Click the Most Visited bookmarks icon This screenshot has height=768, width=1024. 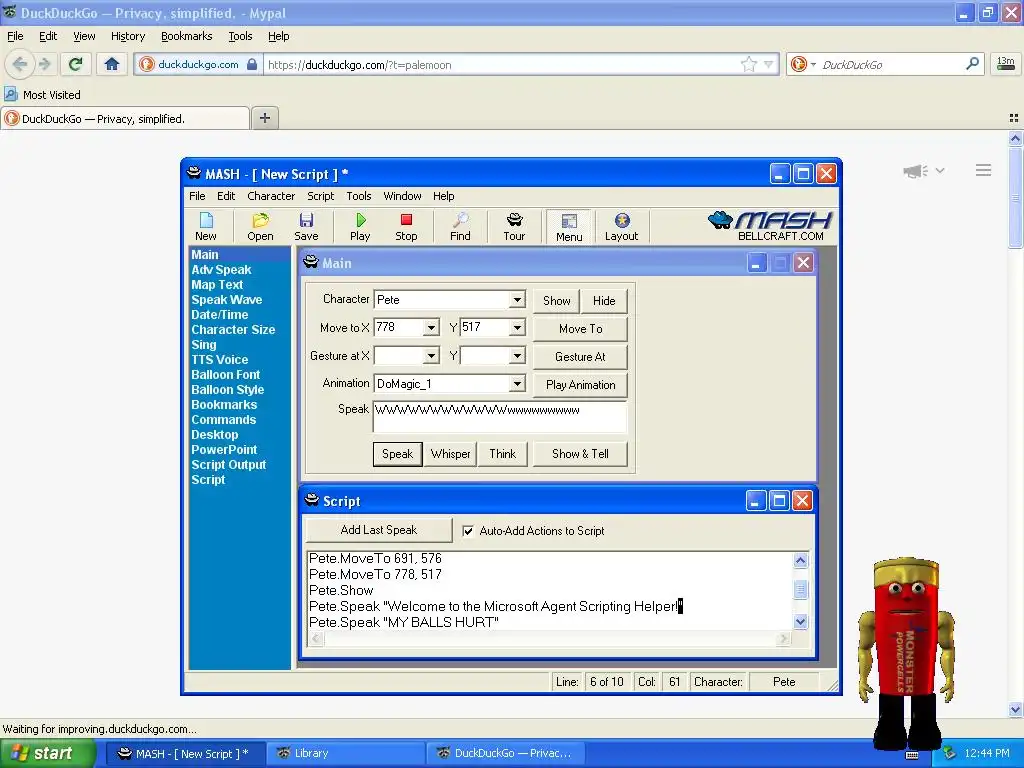pyautogui.click(x=10, y=94)
